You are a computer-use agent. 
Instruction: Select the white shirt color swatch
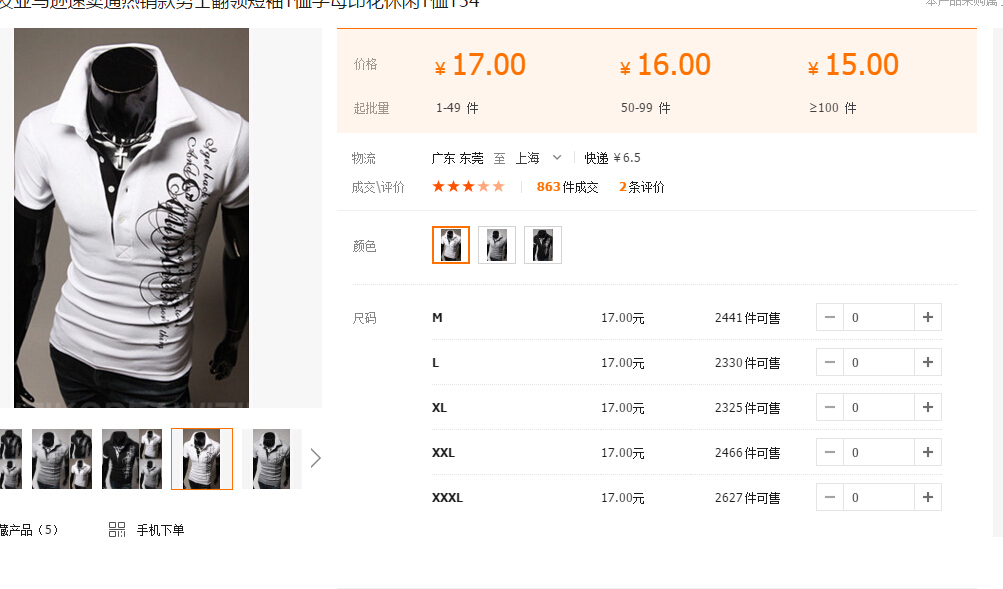[451, 245]
